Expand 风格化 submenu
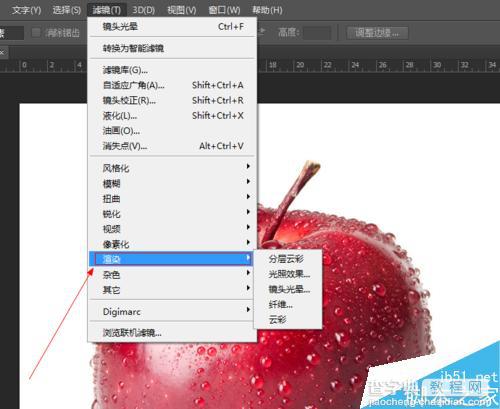500x409 pixels. click(173, 168)
